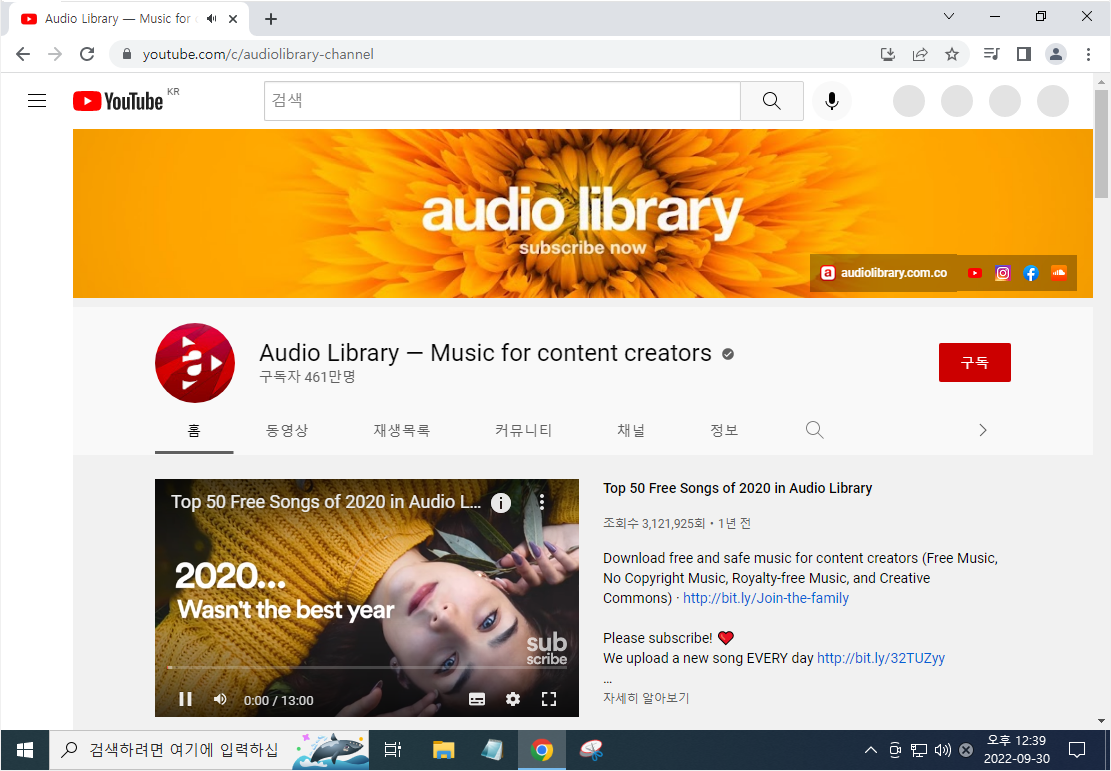Show video info card icon
The image size is (1111, 771).
click(501, 502)
